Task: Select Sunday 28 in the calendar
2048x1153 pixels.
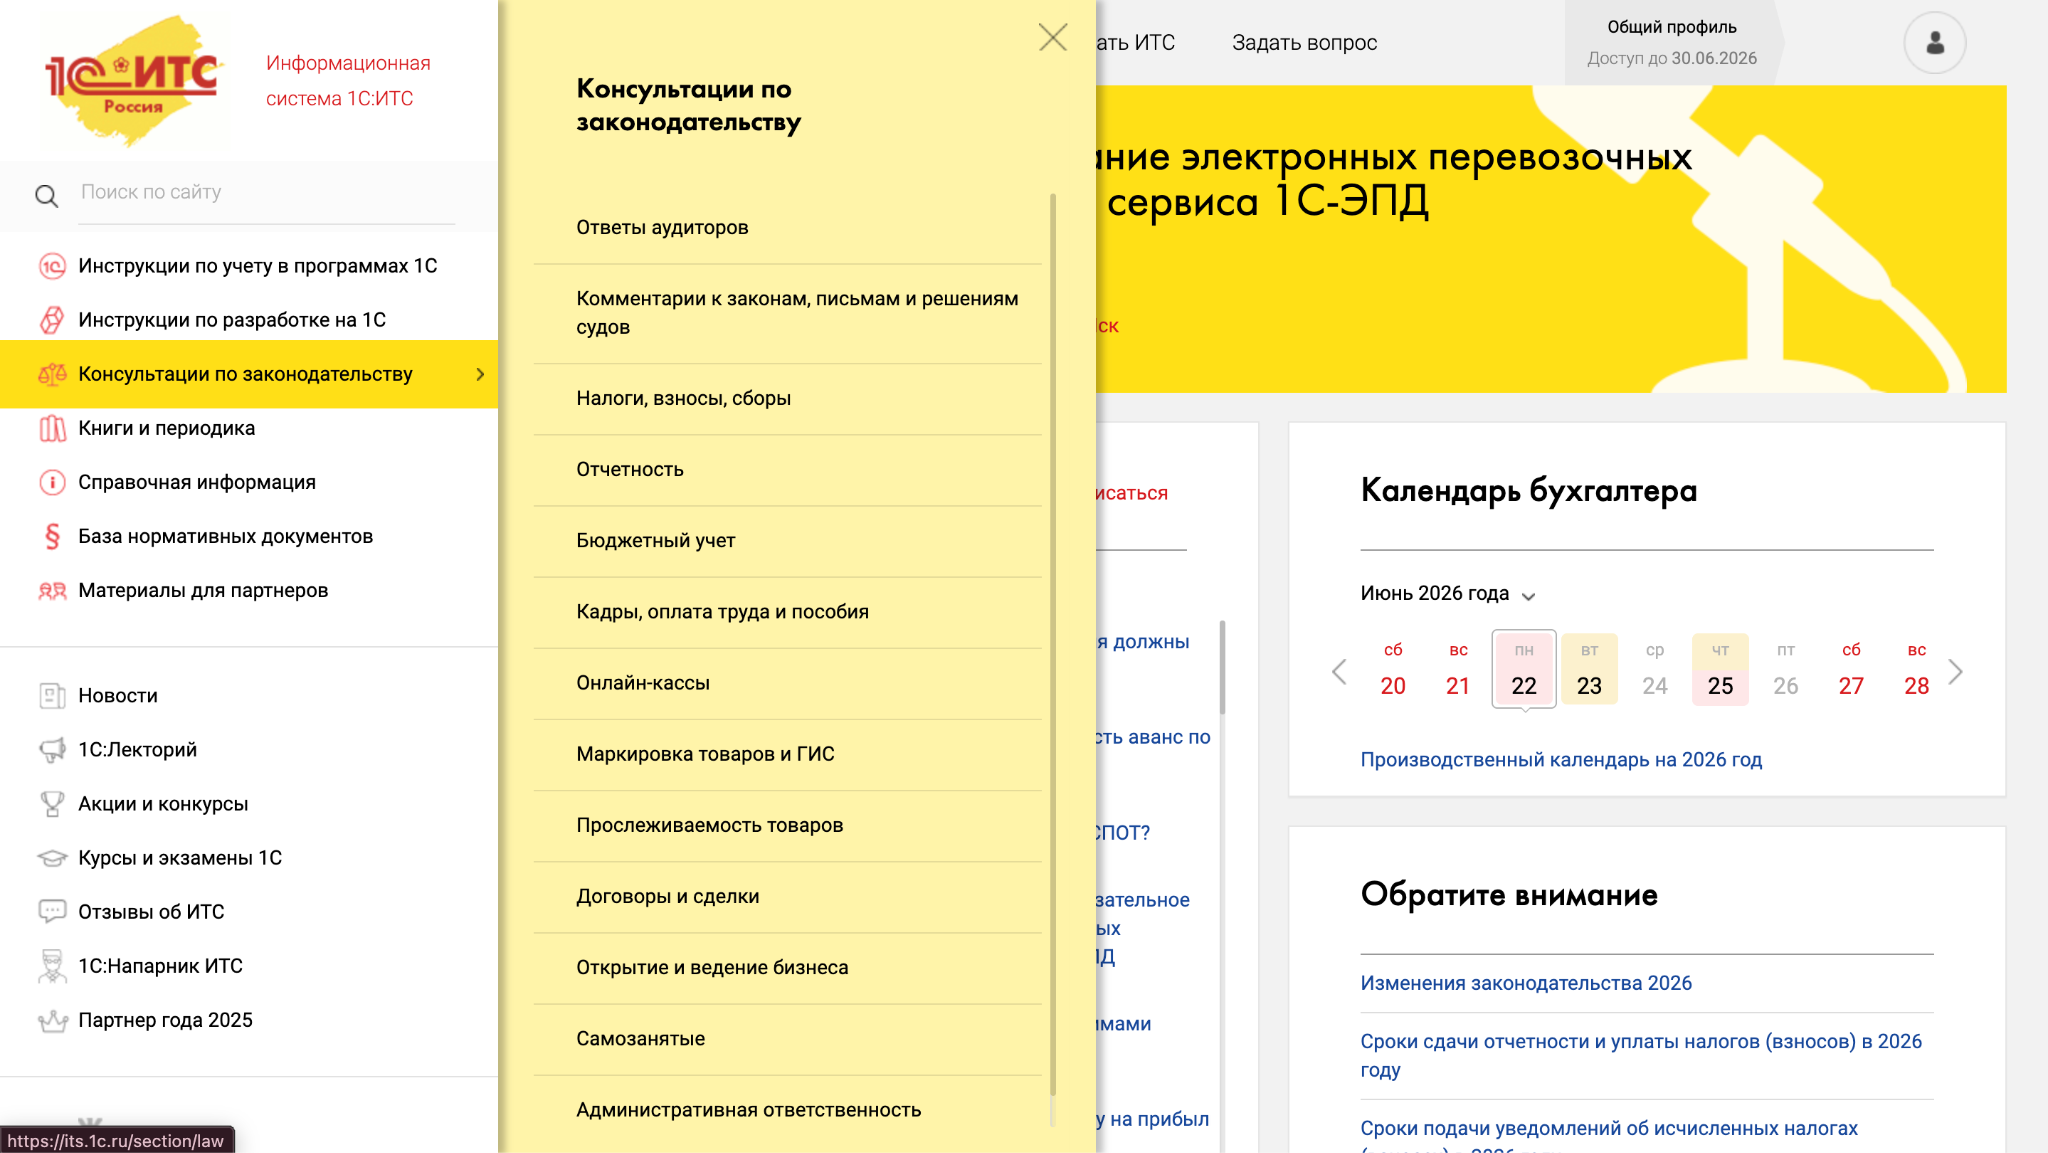Action: (1916, 669)
